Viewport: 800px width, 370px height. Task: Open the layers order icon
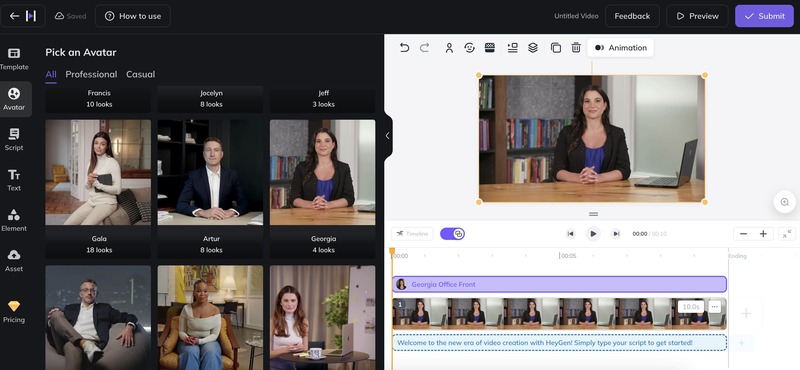[x=533, y=48]
